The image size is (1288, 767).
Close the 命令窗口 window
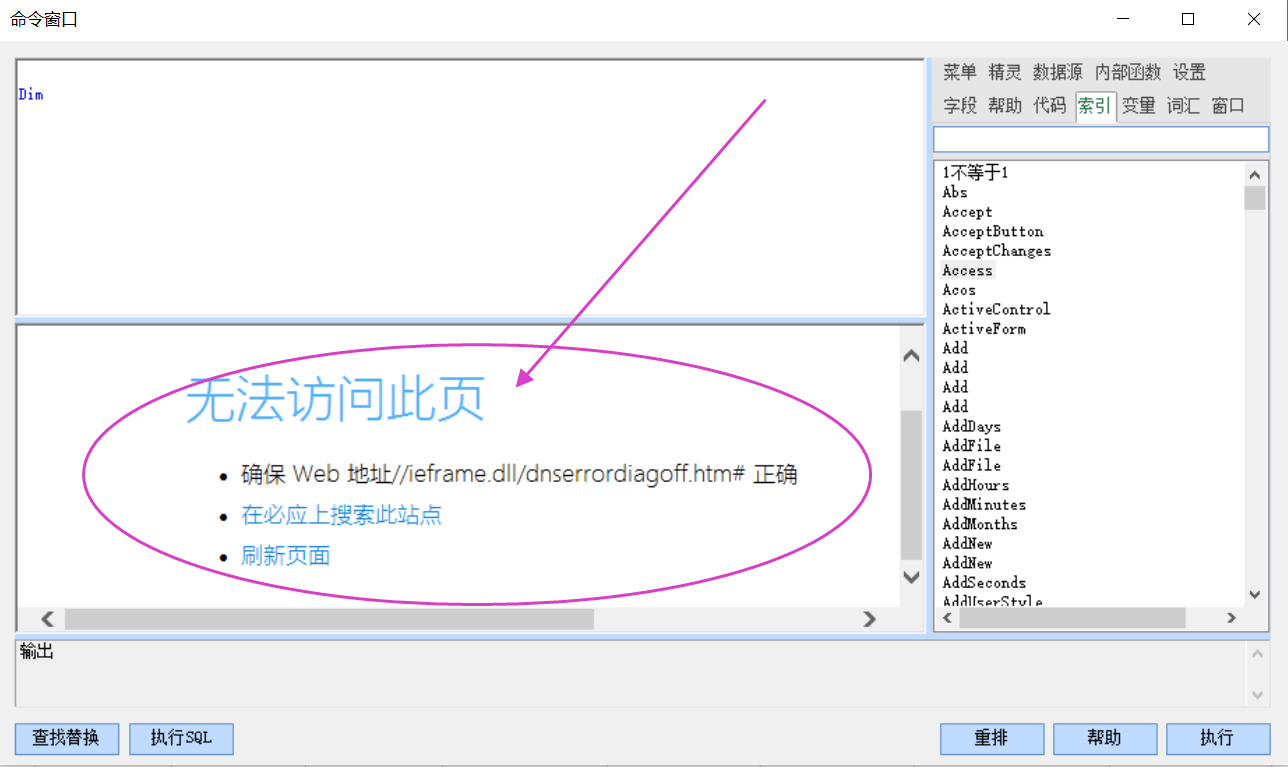tap(1253, 19)
